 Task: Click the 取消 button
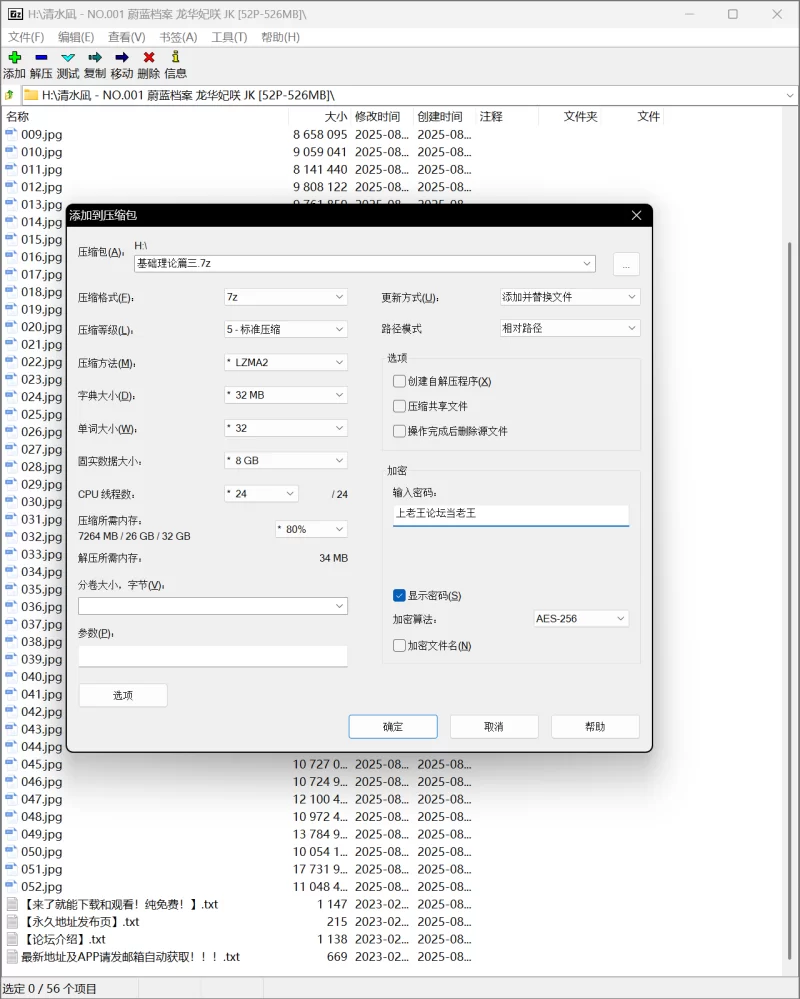click(x=494, y=726)
